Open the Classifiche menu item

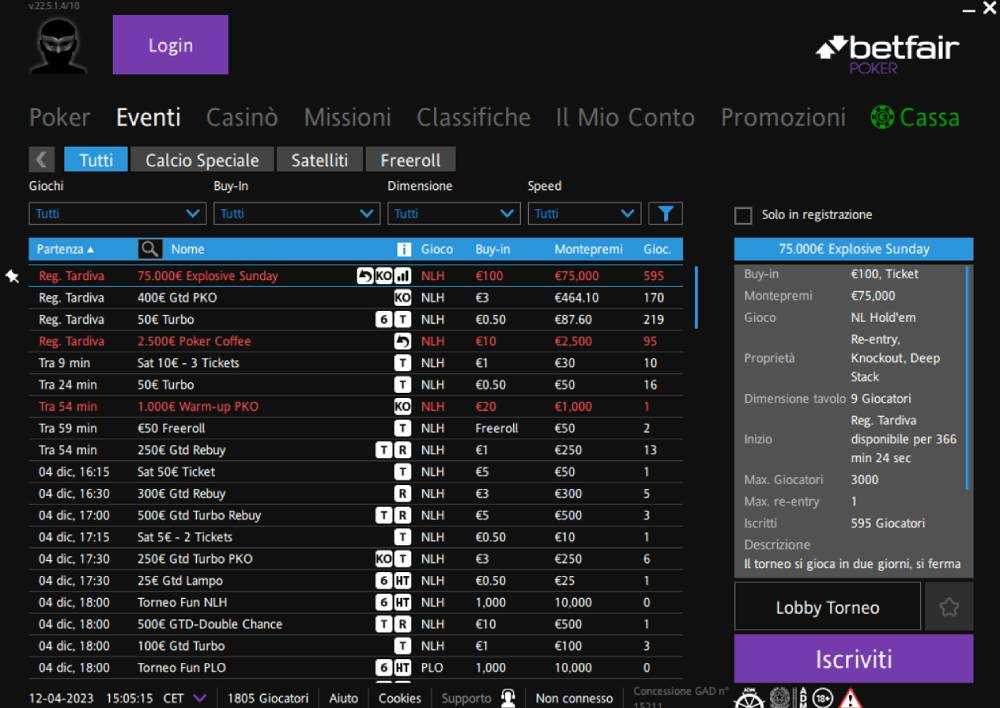[x=473, y=117]
